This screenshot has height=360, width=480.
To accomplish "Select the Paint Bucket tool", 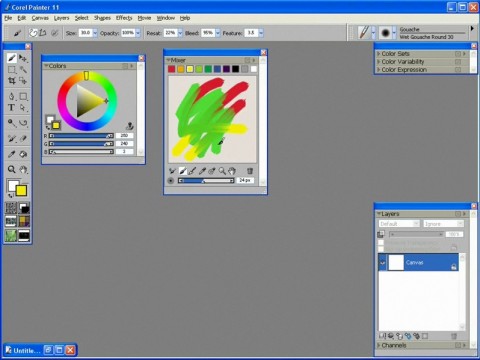I will (x=23, y=154).
